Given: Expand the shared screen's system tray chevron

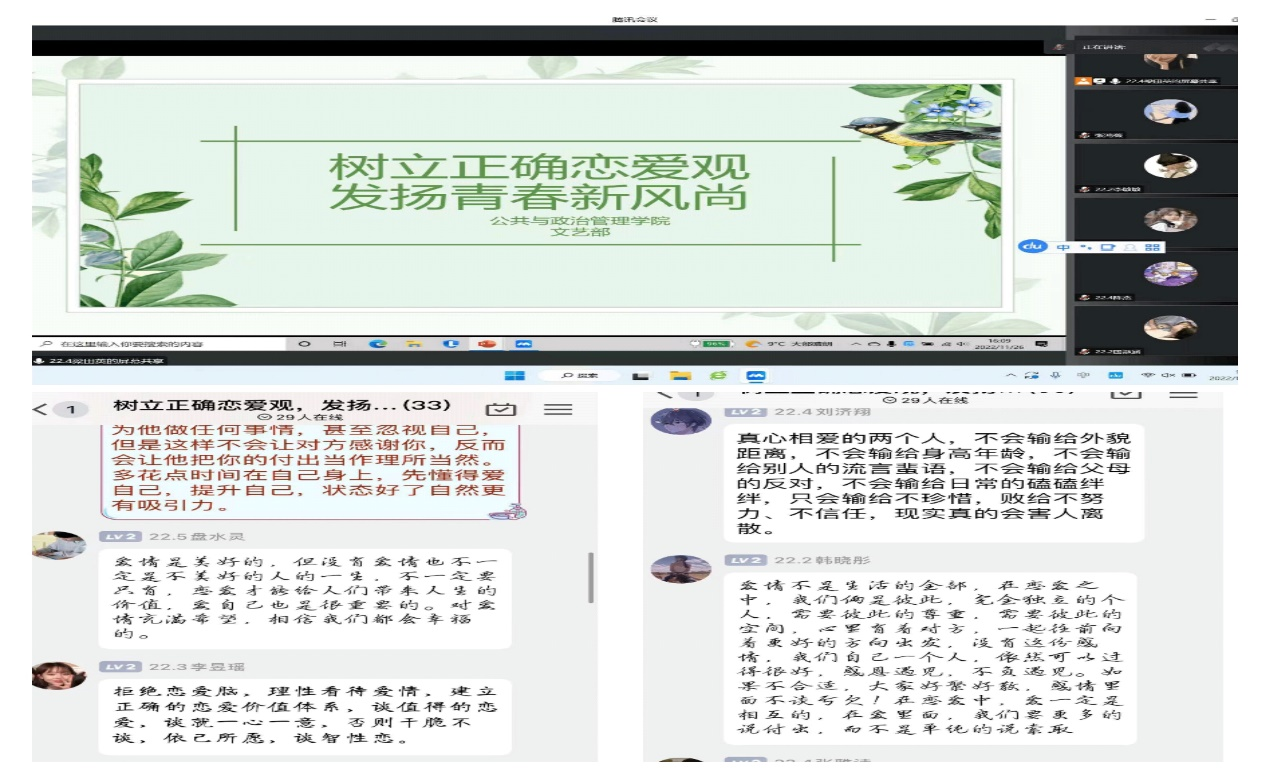Looking at the screenshot, I should tap(855, 344).
